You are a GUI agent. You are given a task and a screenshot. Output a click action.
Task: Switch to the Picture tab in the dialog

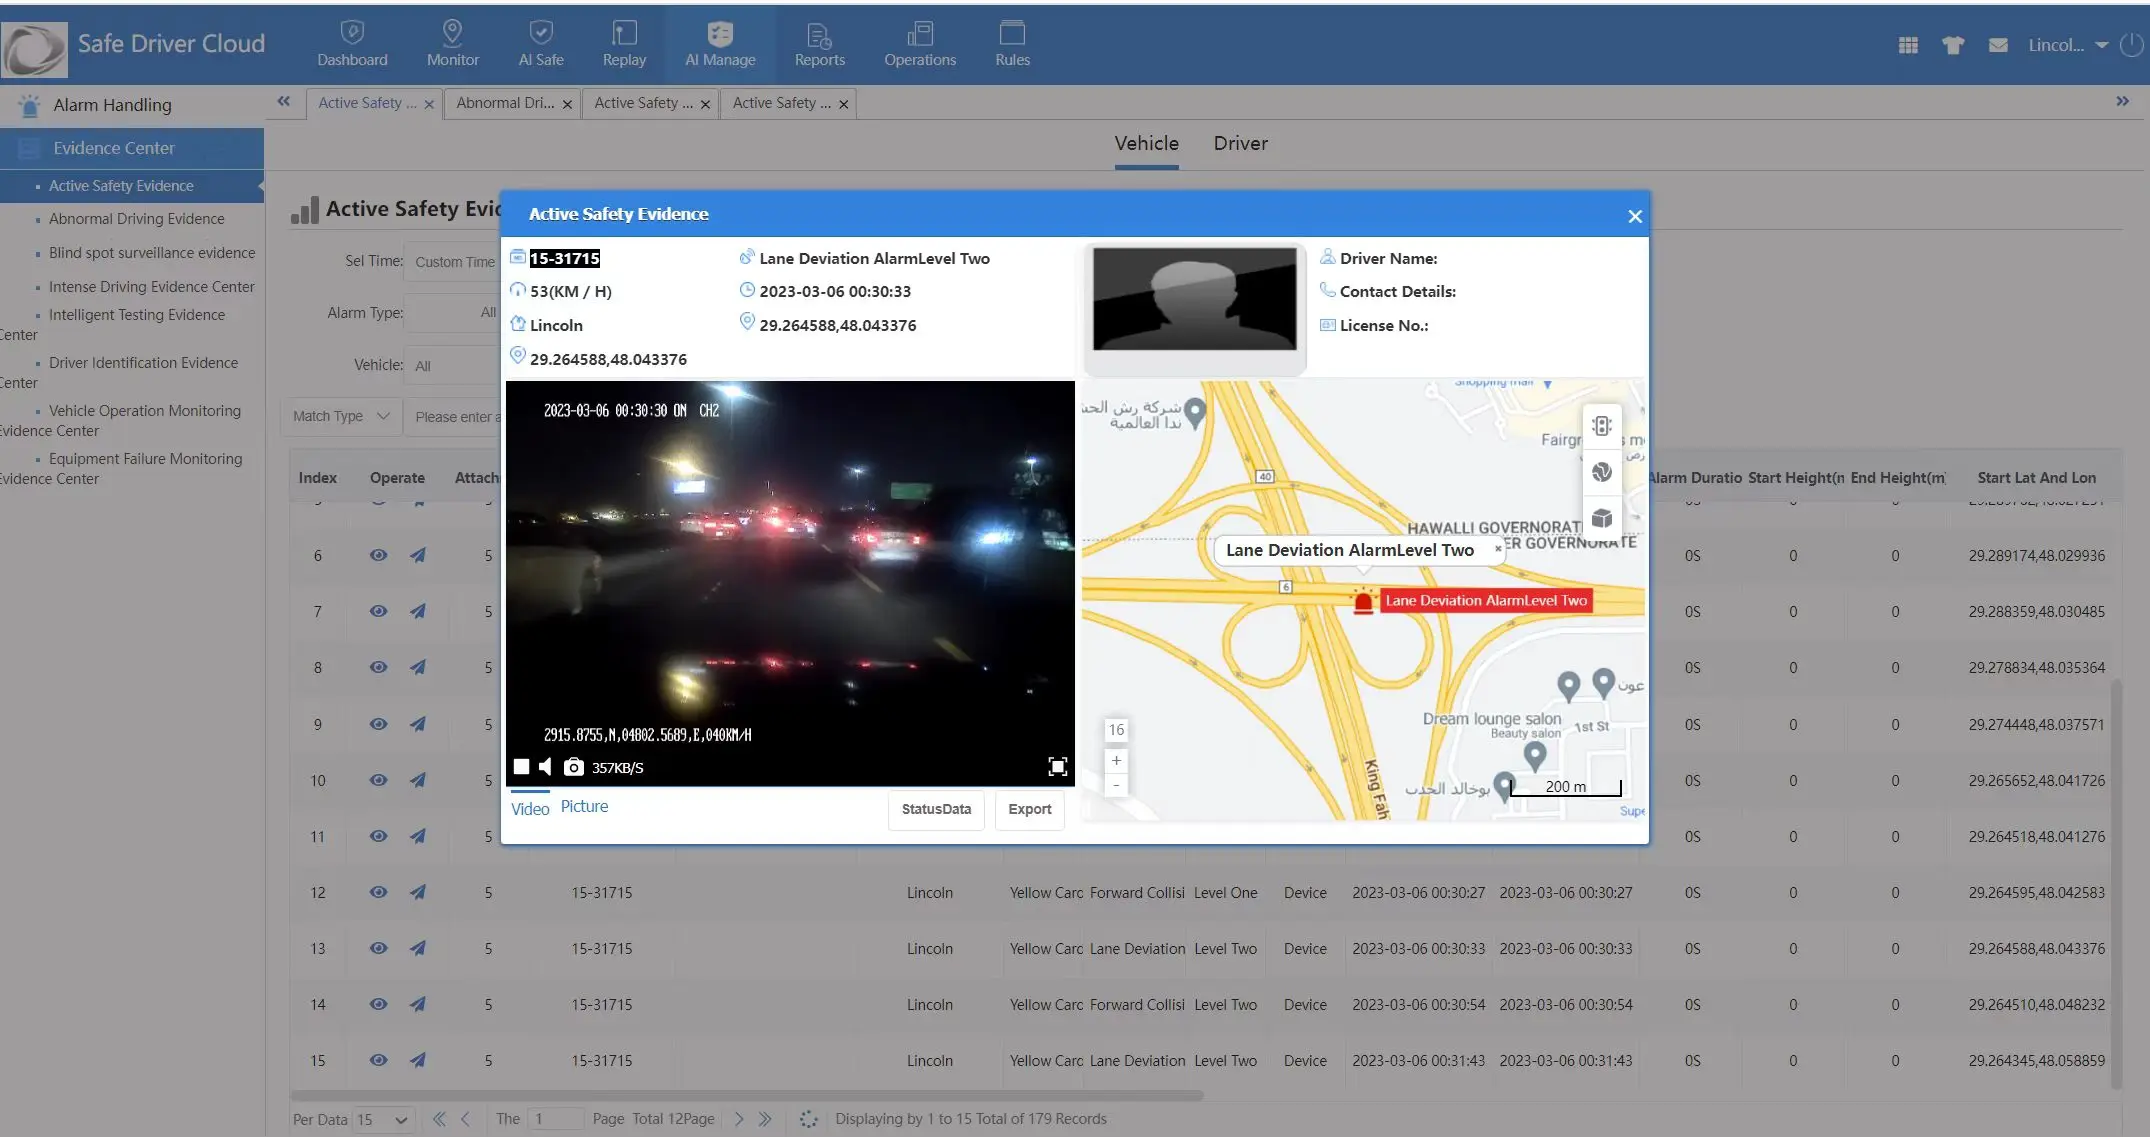(585, 806)
